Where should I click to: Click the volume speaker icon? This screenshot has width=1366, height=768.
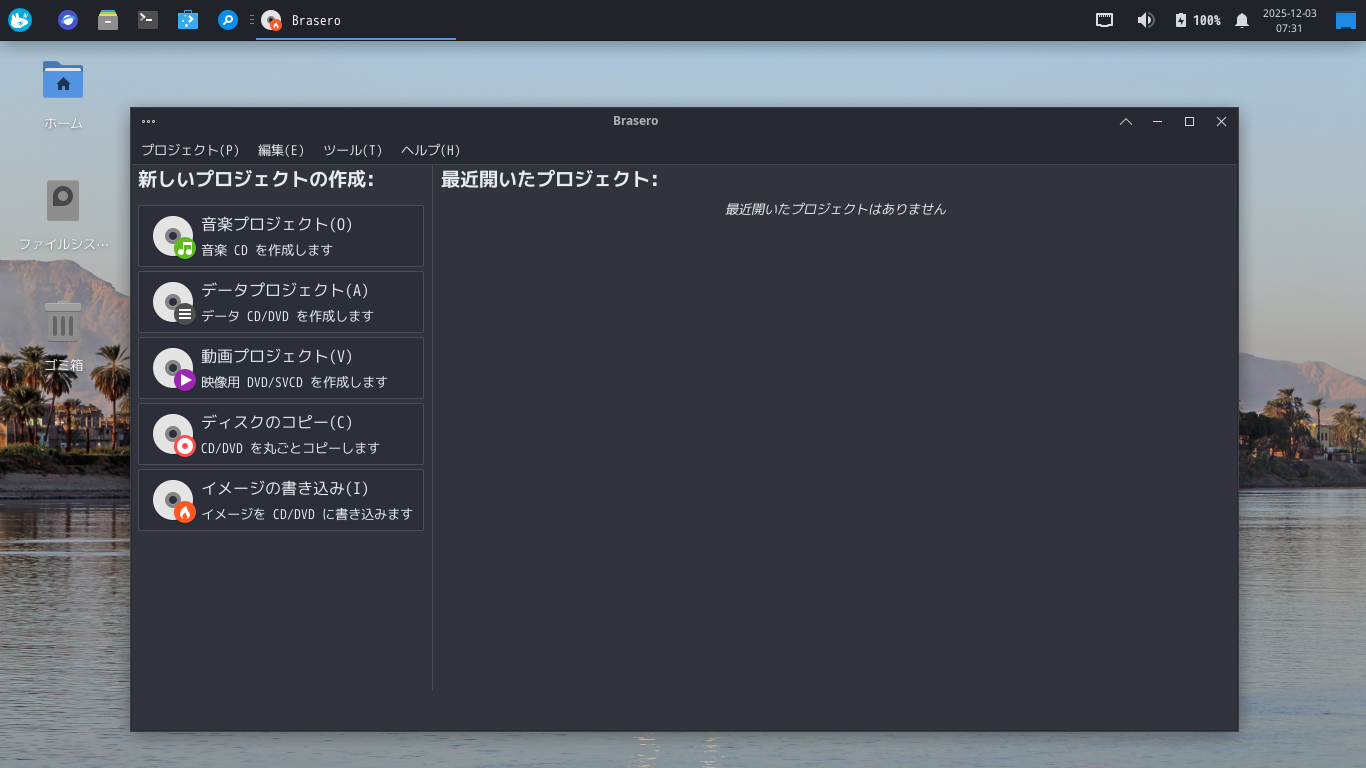(1146, 20)
